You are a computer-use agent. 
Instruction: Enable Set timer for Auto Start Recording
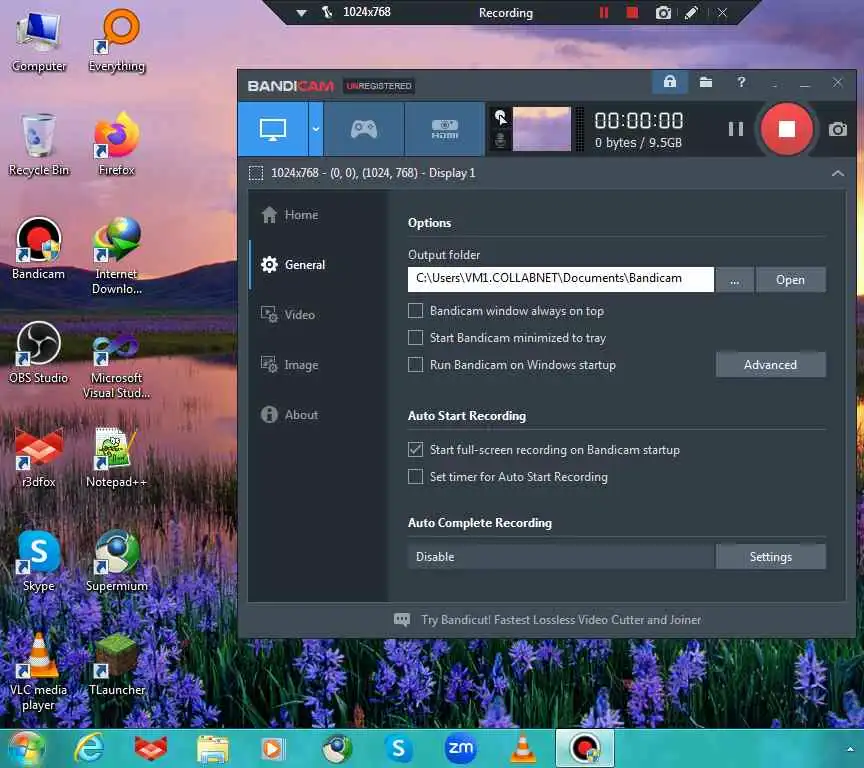[415, 477]
